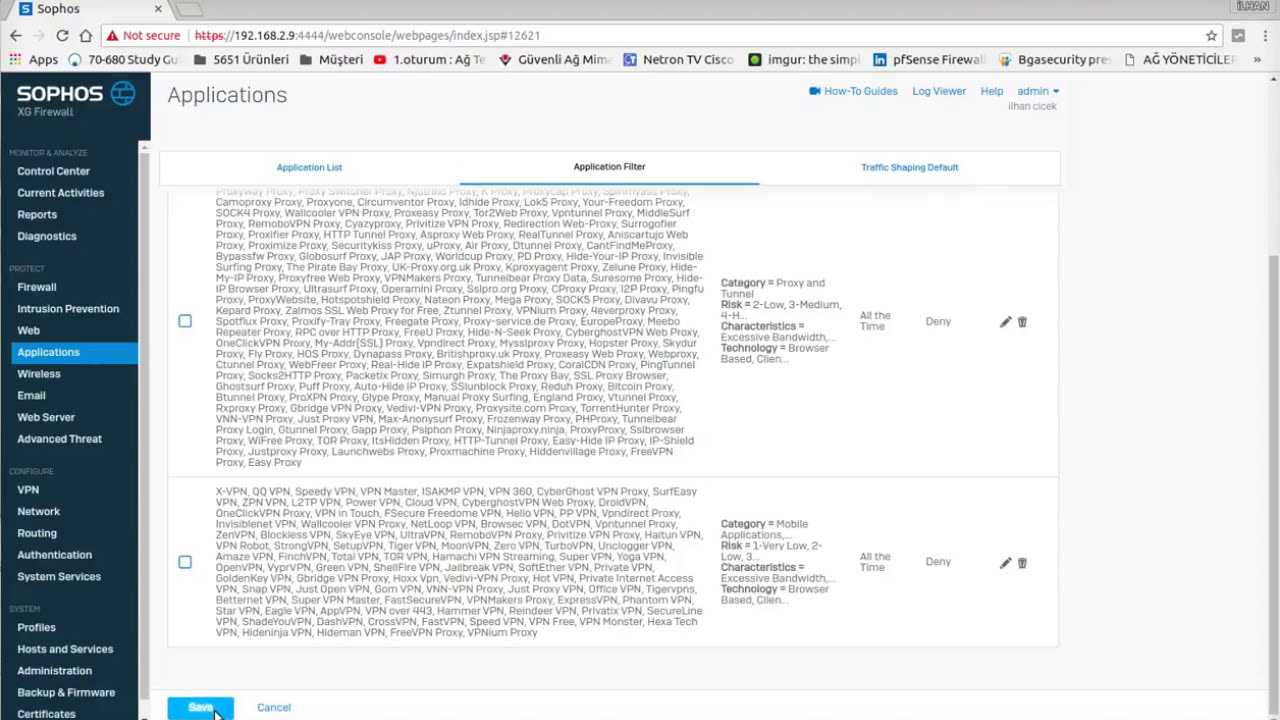Image resolution: width=1280 pixels, height=720 pixels.
Task: Delete the Mobile Applications filter rule
Action: pyautogui.click(x=1022, y=563)
